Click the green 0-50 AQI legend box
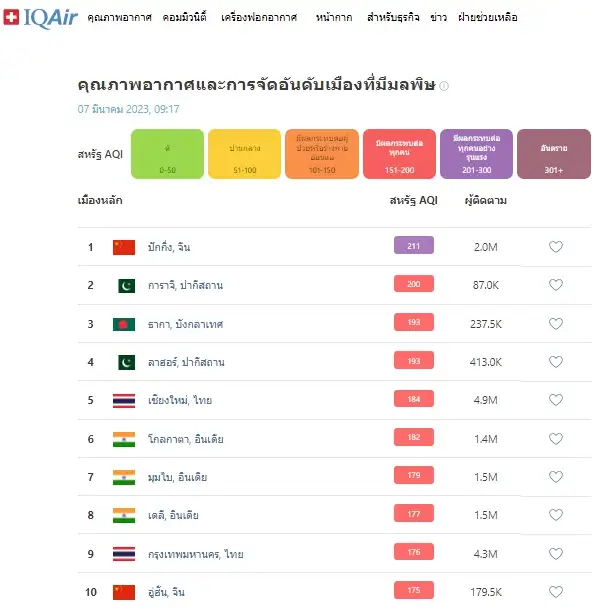 point(167,154)
